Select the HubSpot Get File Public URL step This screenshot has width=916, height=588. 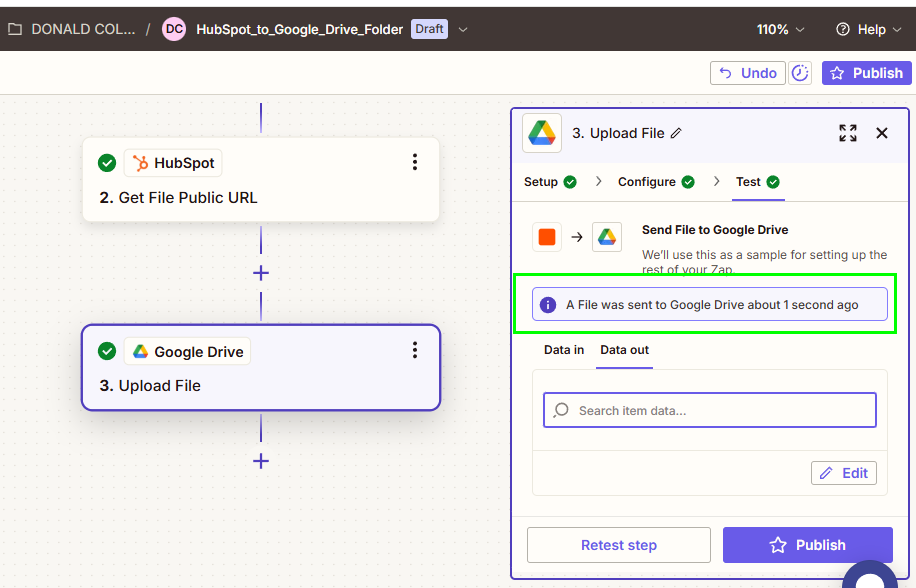[261, 180]
